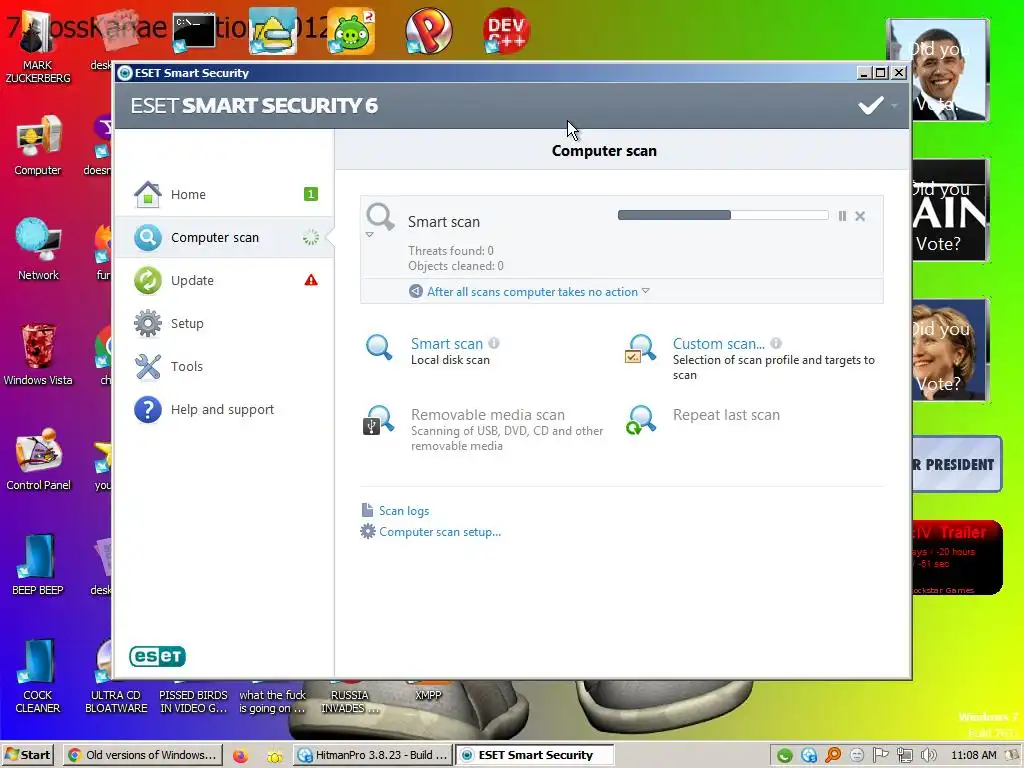The width and height of the screenshot is (1024, 768).
Task: Click the green notification badge next to Home
Action: pyautogui.click(x=311, y=194)
